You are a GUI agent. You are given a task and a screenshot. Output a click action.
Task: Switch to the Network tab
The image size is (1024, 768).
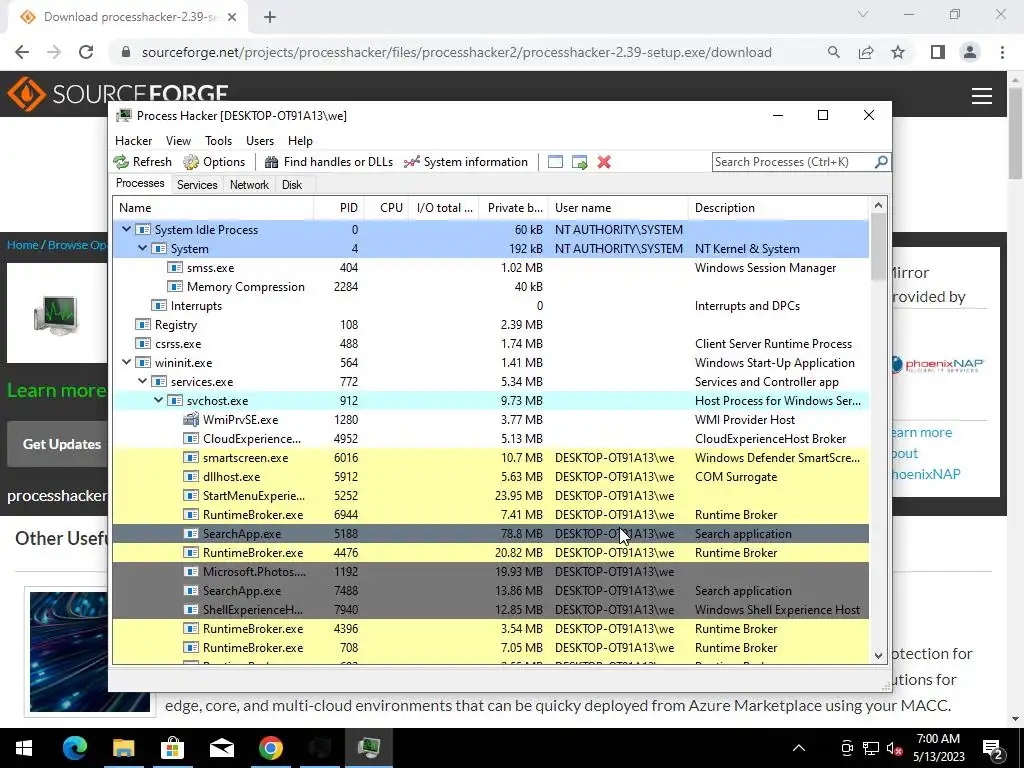pos(249,185)
